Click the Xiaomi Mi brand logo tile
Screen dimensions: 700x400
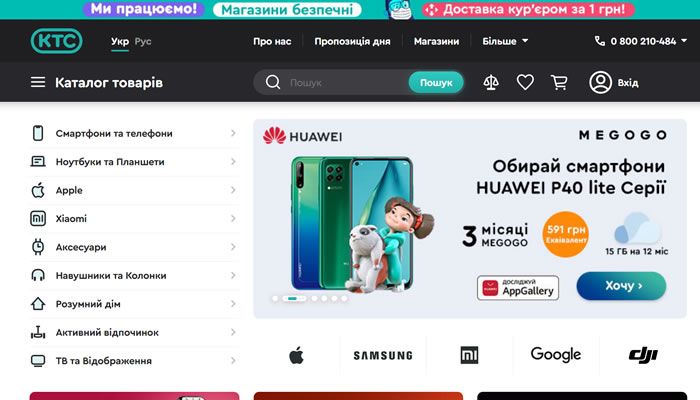(469, 355)
